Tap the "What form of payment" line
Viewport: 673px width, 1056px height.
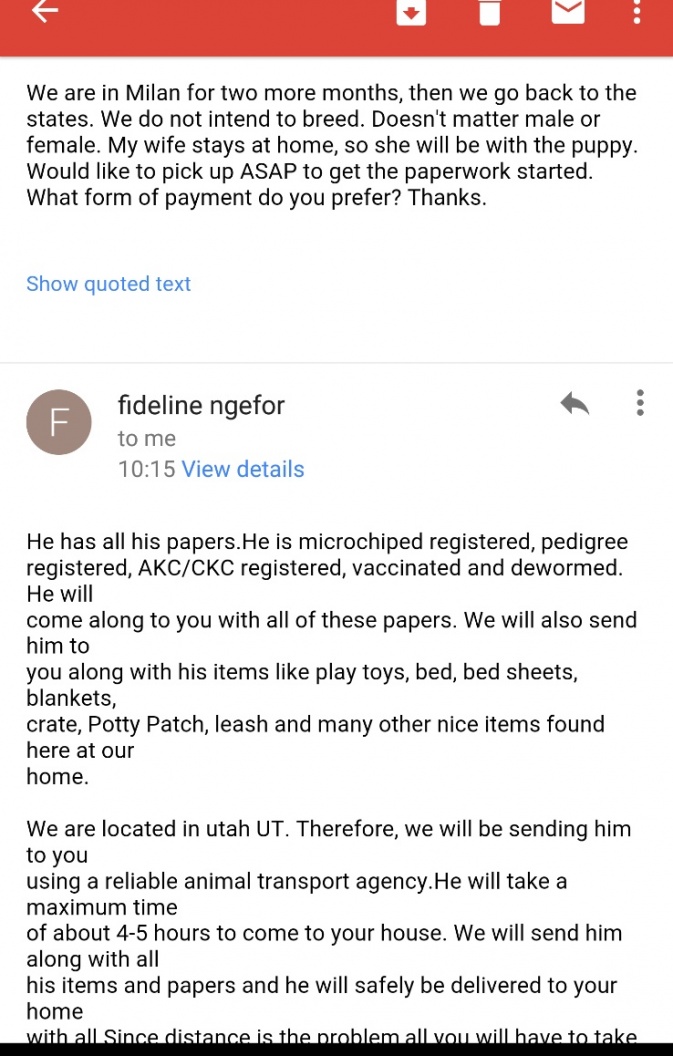tap(256, 197)
